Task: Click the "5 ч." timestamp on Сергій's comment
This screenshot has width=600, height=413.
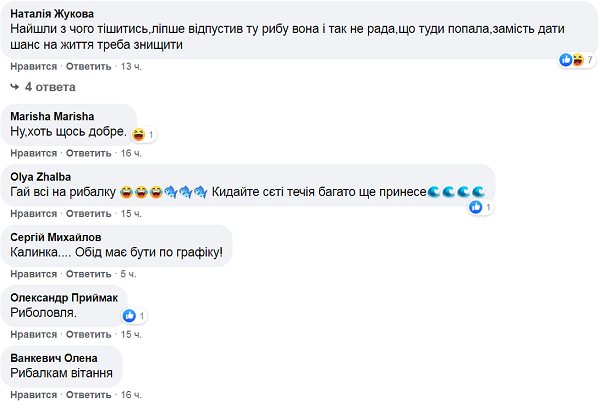Action: pyautogui.click(x=128, y=274)
